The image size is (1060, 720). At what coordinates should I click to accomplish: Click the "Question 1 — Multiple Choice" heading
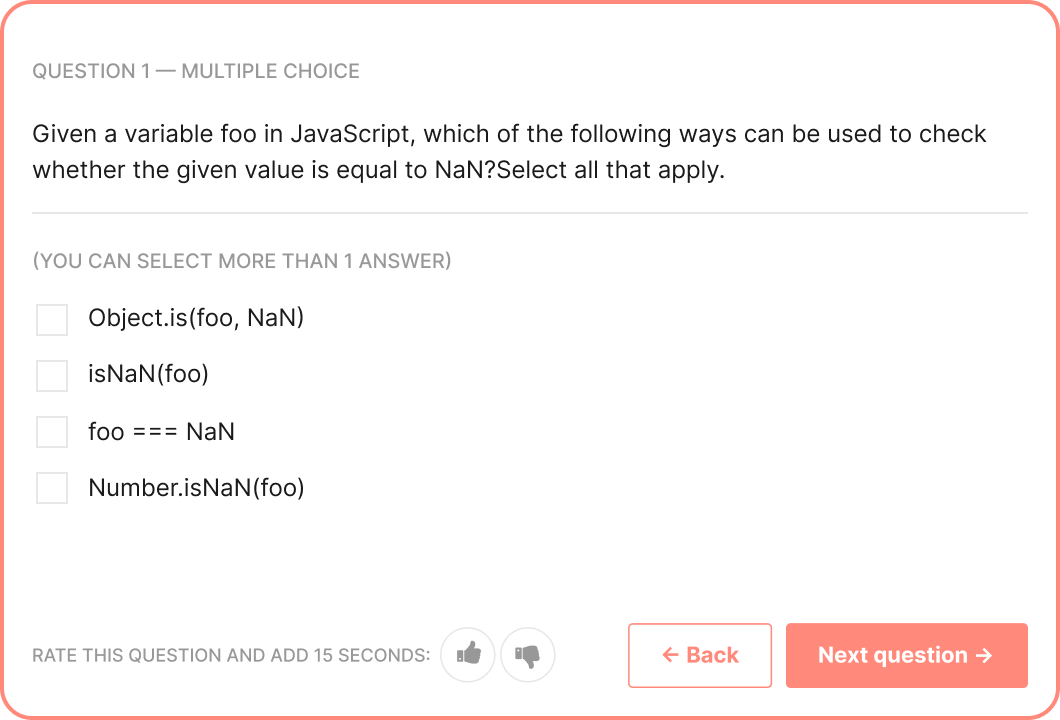[x=196, y=71]
